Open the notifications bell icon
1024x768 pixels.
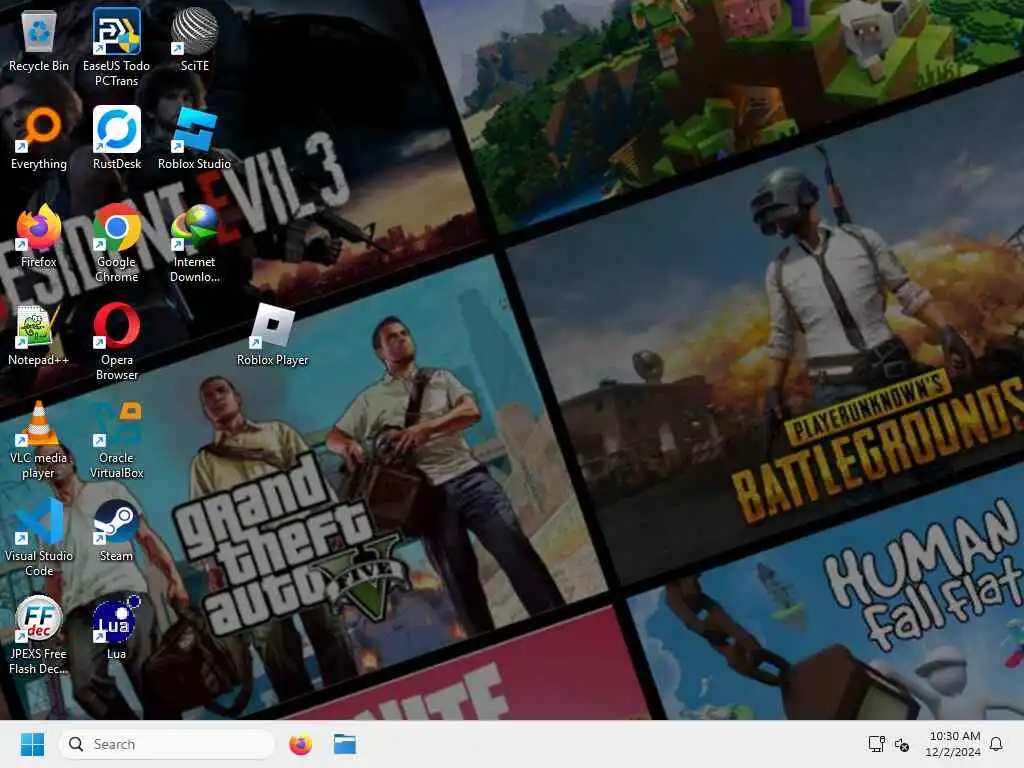(996, 744)
